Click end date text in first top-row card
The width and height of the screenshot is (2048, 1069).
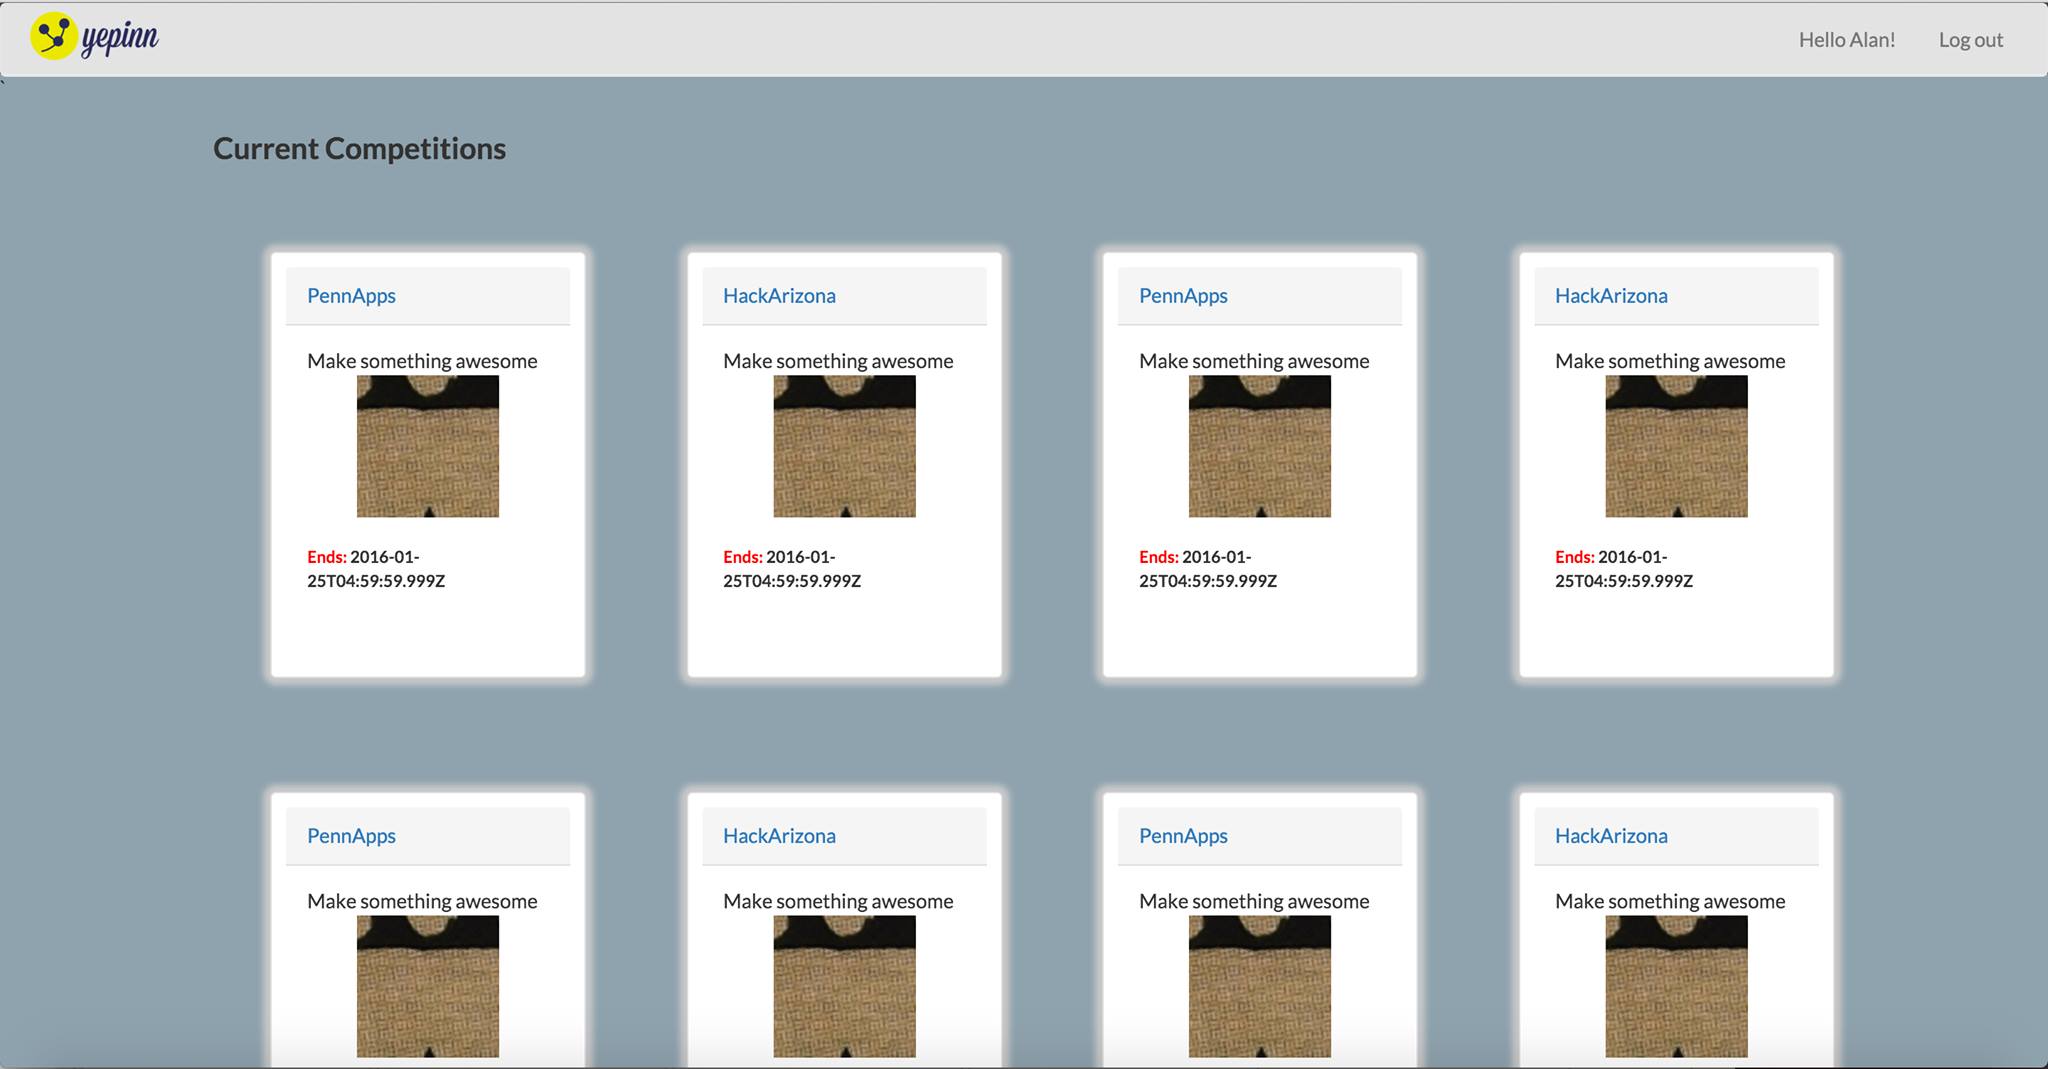tap(376, 569)
